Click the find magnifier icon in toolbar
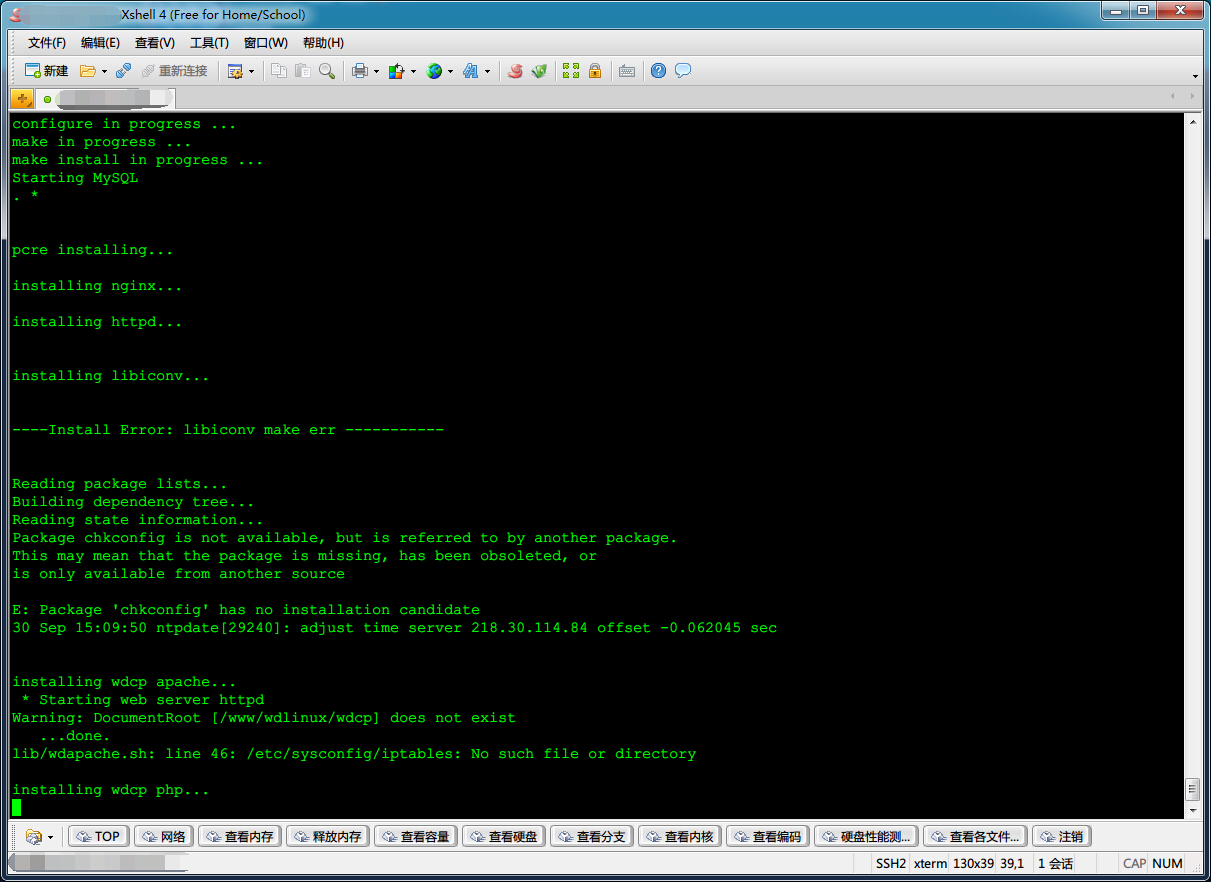Viewport: 1211px width, 882px height. [x=327, y=71]
